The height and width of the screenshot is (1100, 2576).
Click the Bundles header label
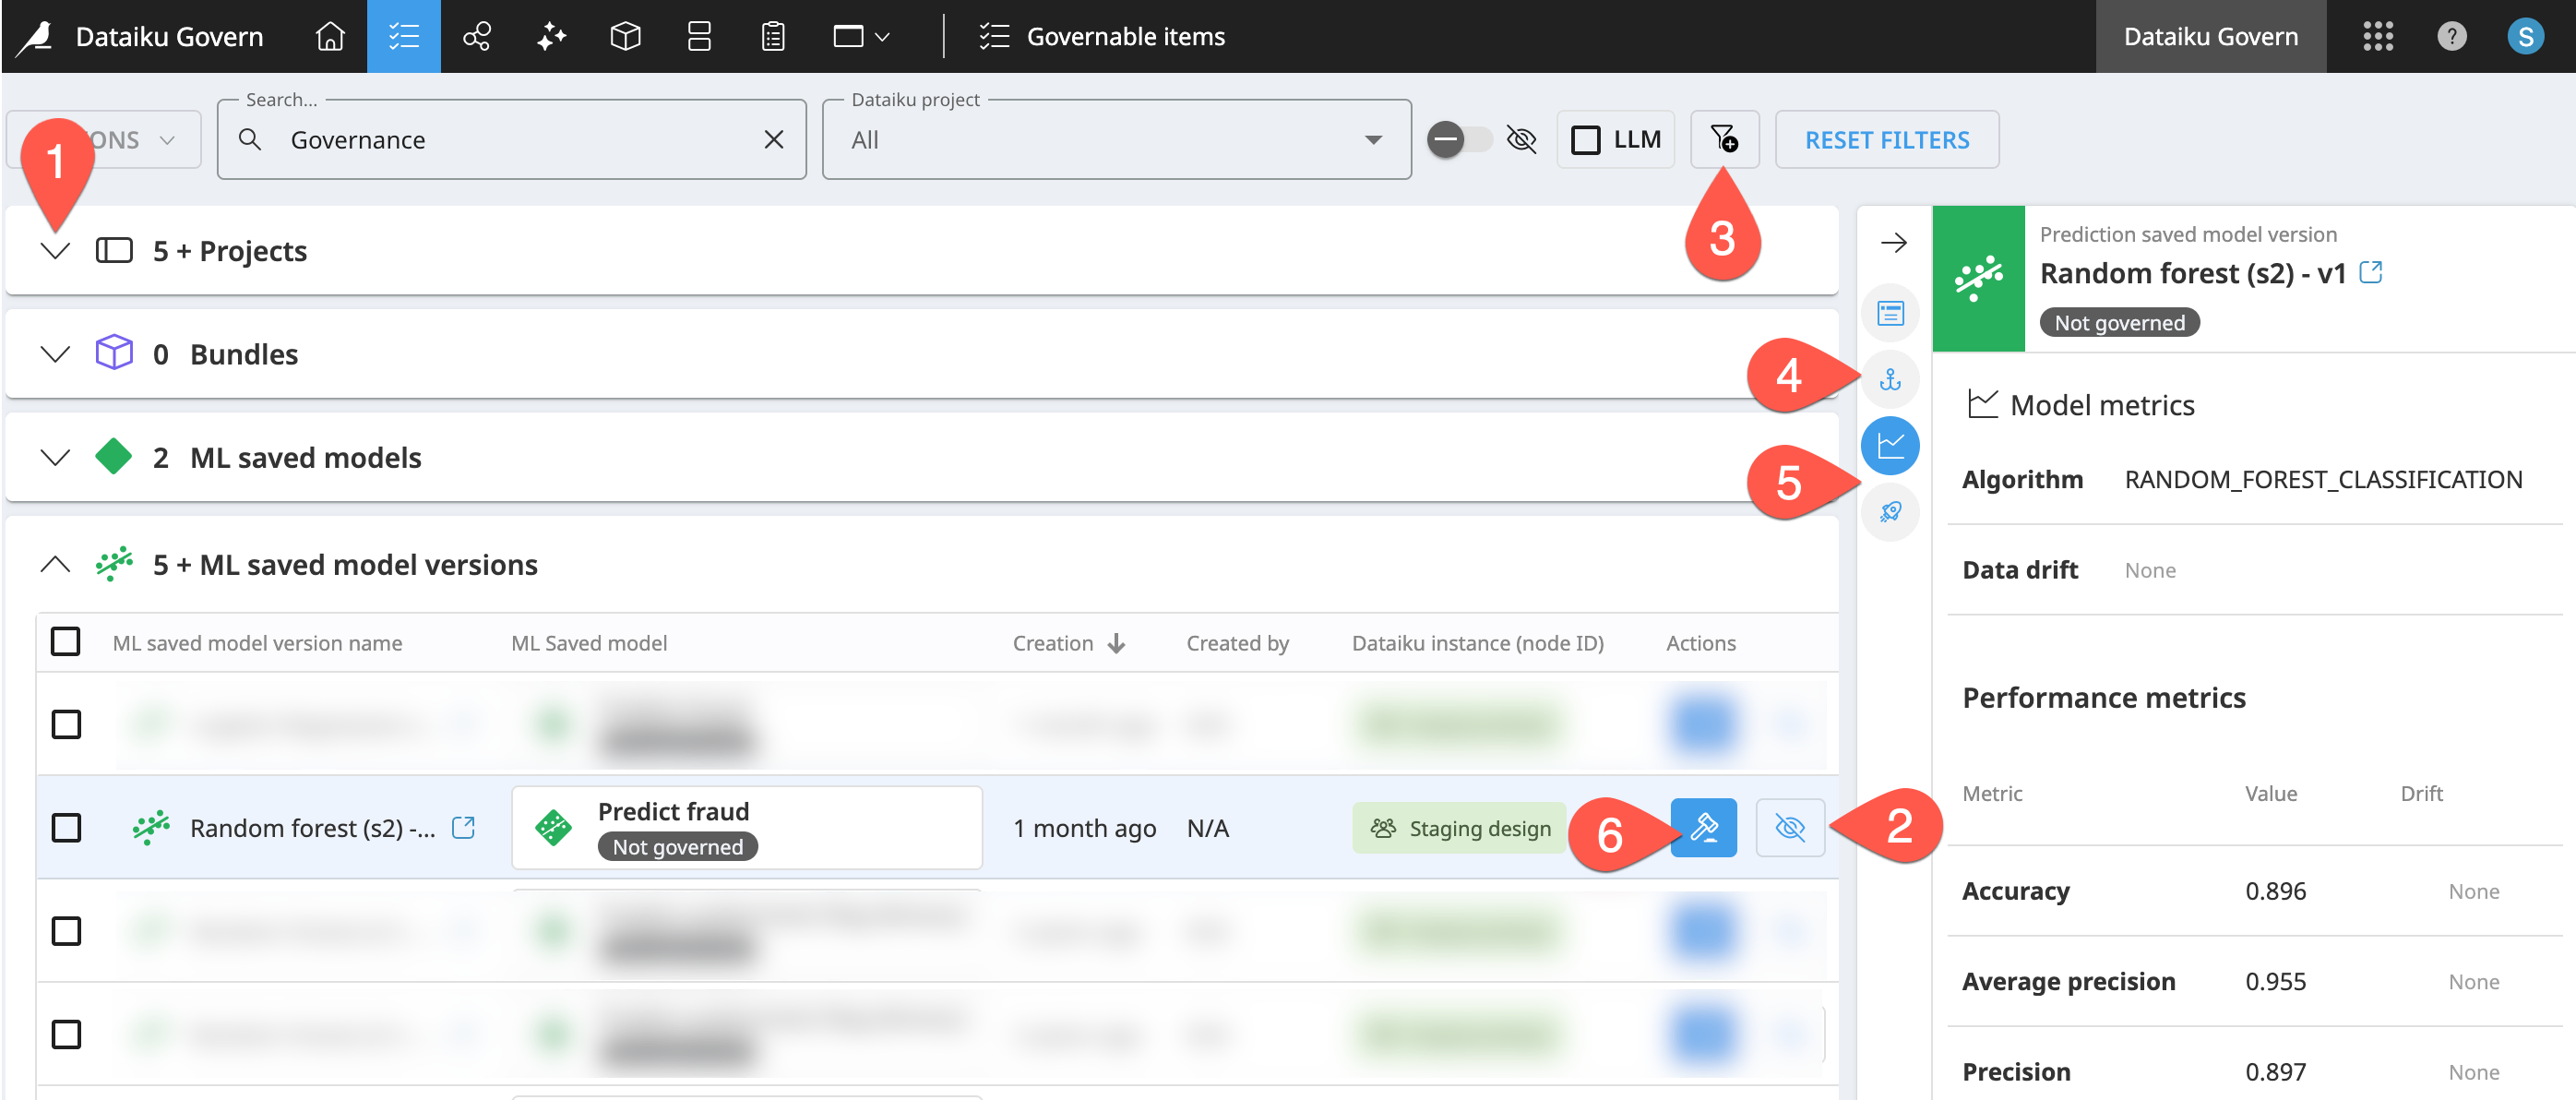pos(243,354)
